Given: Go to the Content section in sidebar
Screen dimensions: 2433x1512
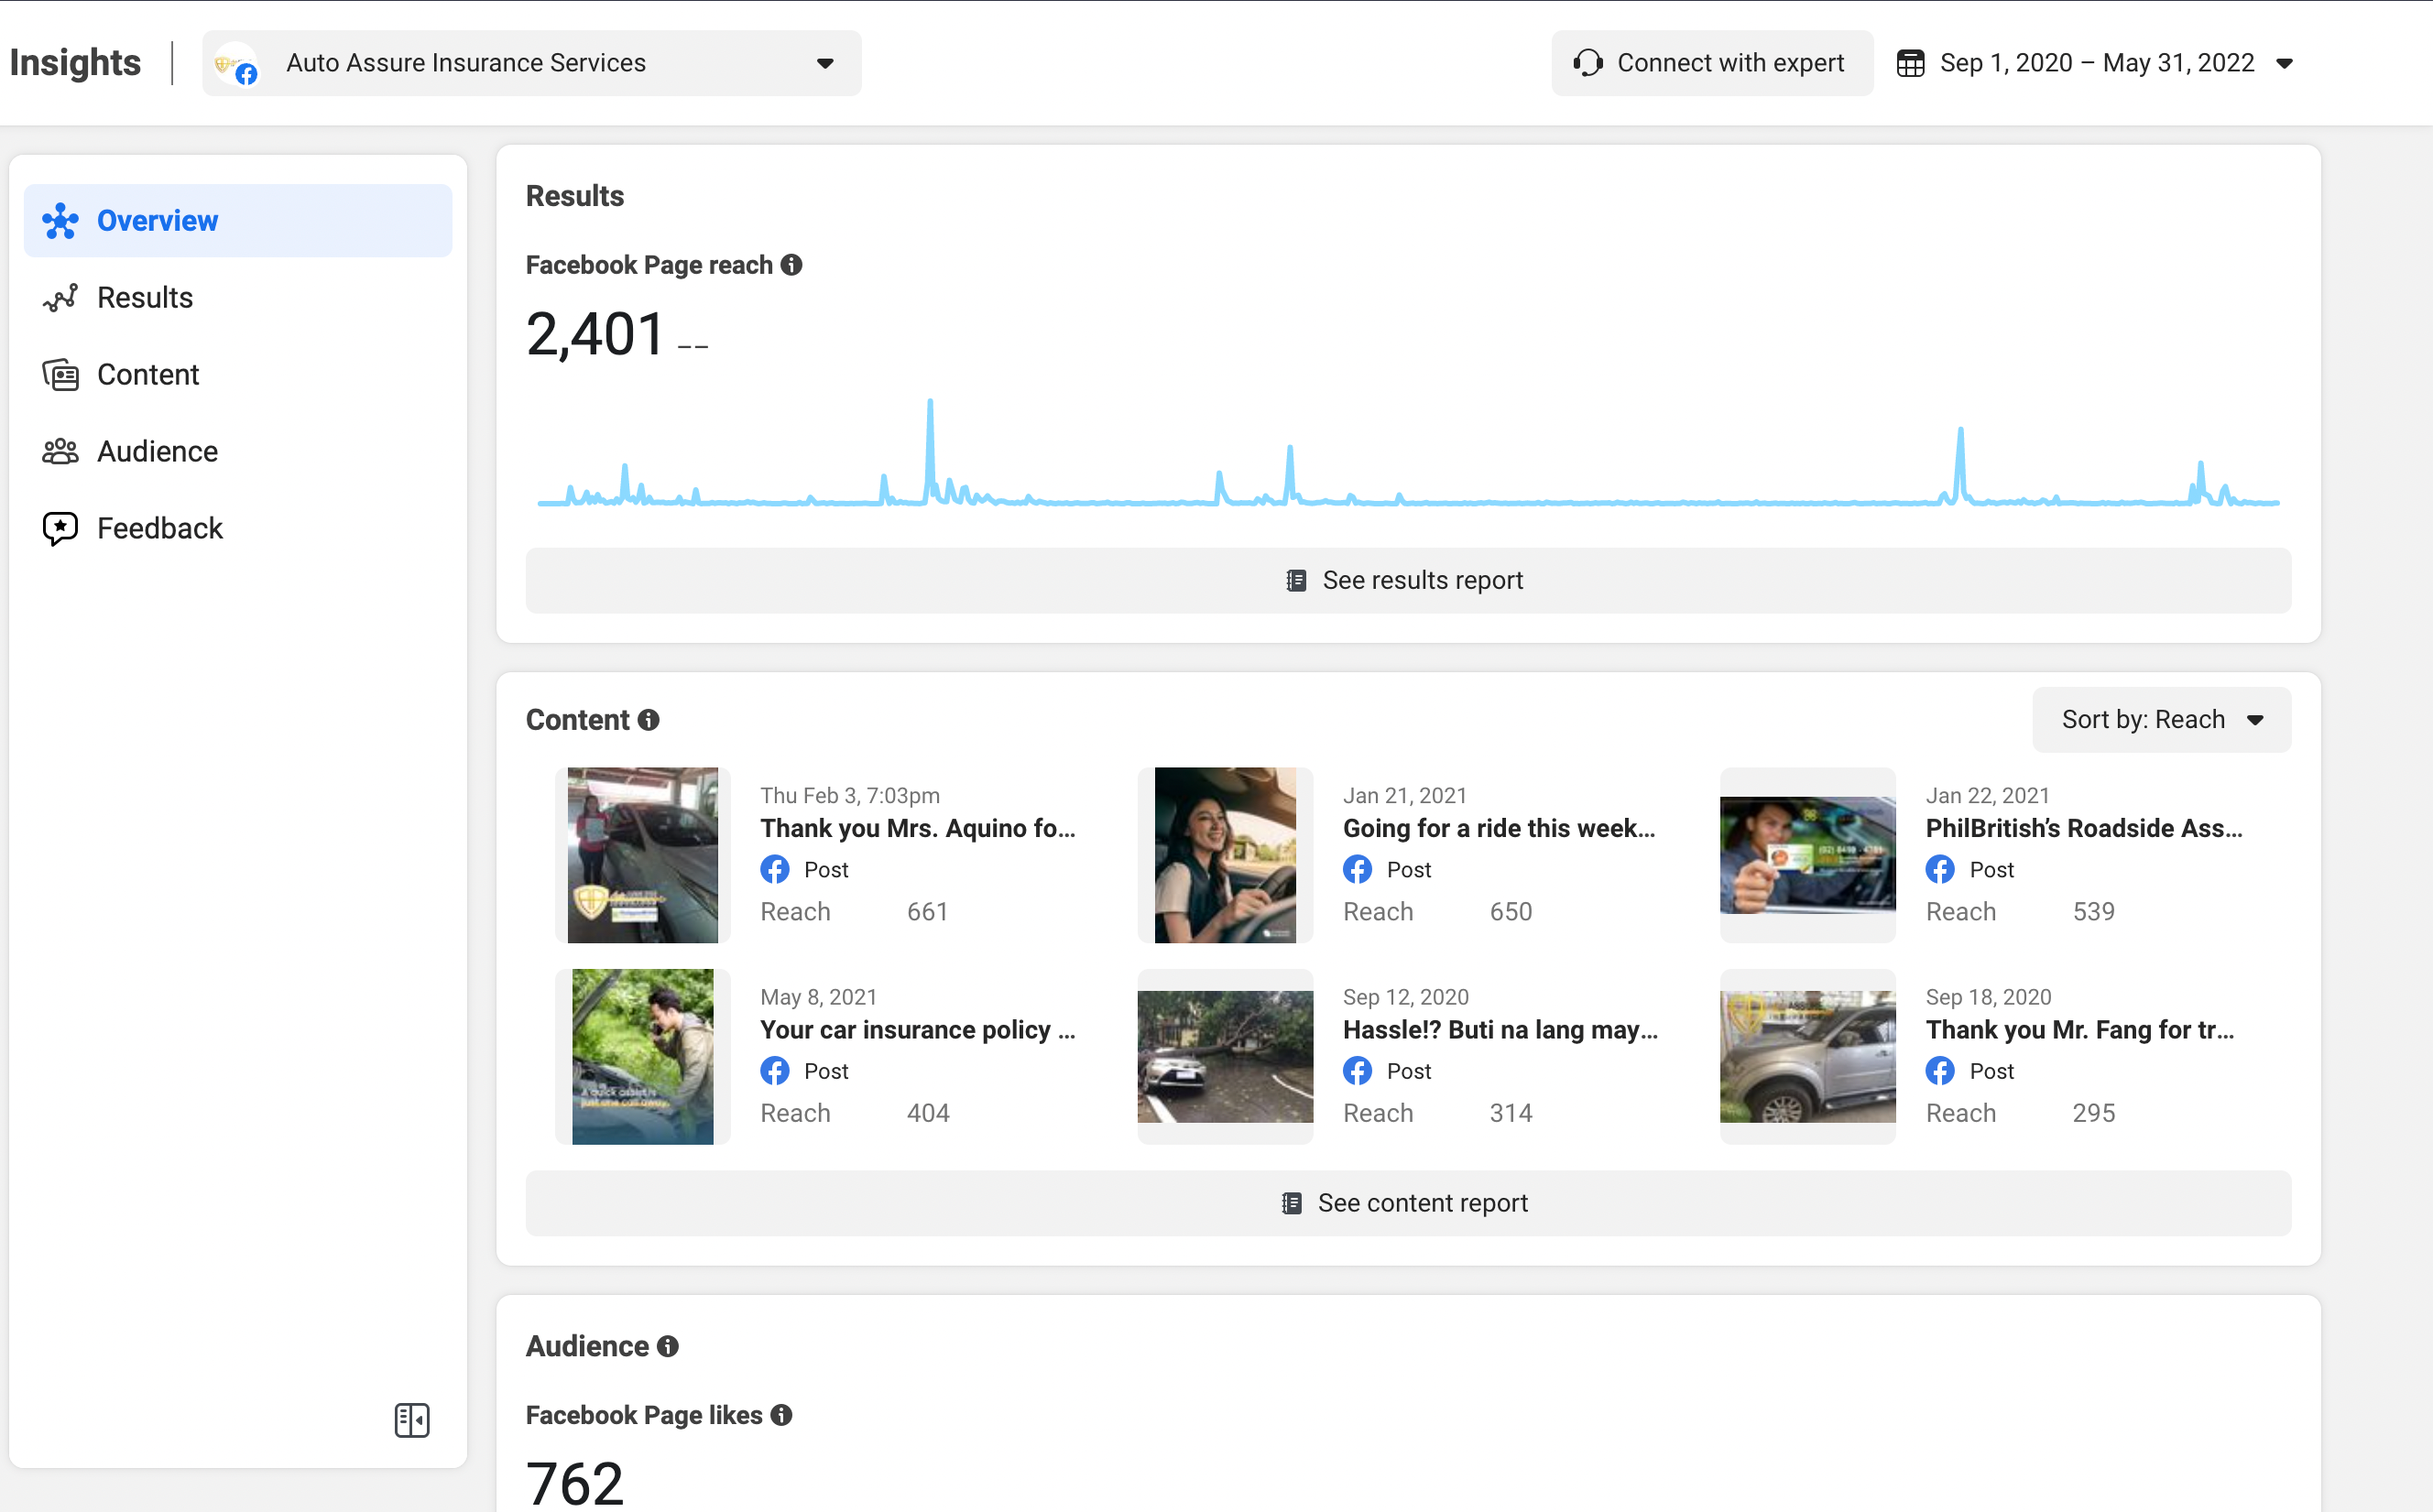Looking at the screenshot, I should pos(148,375).
